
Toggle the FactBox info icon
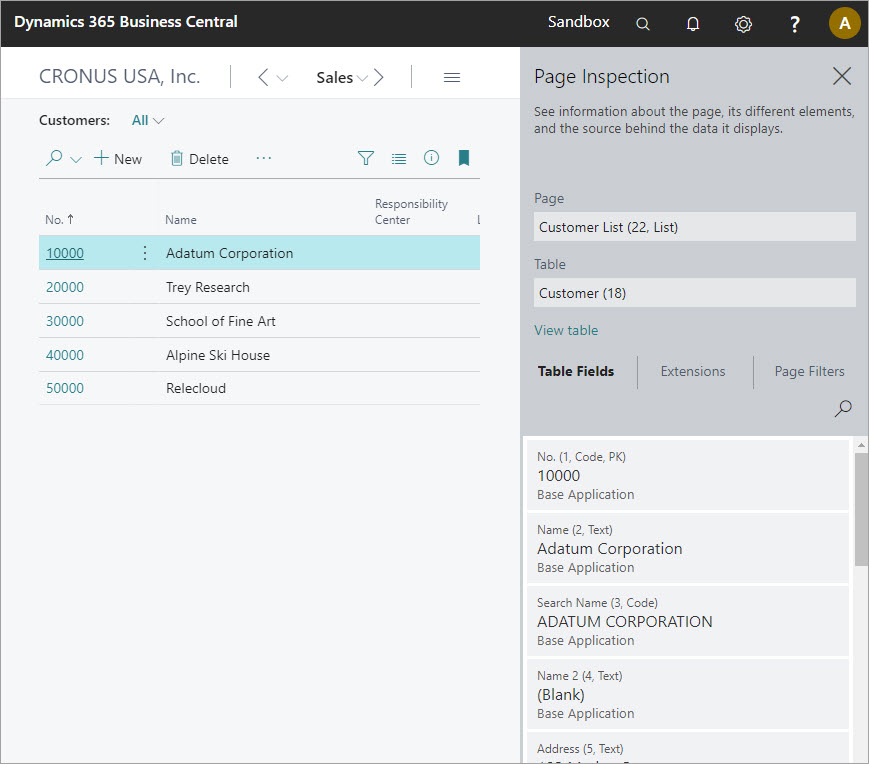click(x=431, y=158)
